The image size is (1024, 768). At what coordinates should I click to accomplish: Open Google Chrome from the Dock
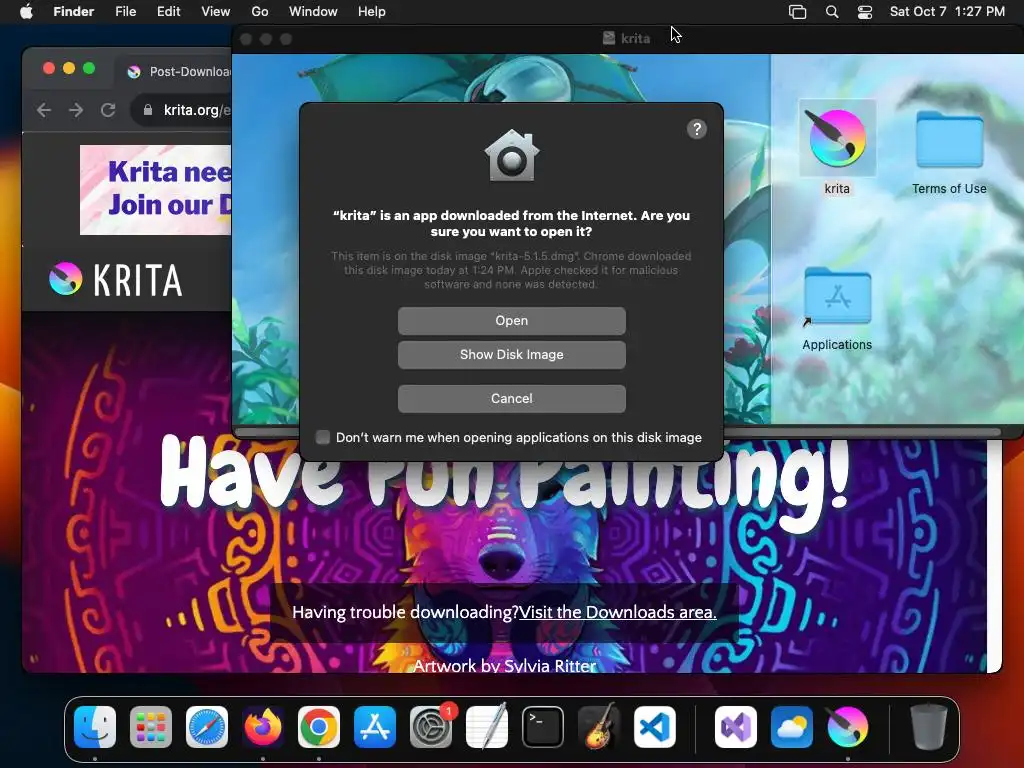coord(319,727)
